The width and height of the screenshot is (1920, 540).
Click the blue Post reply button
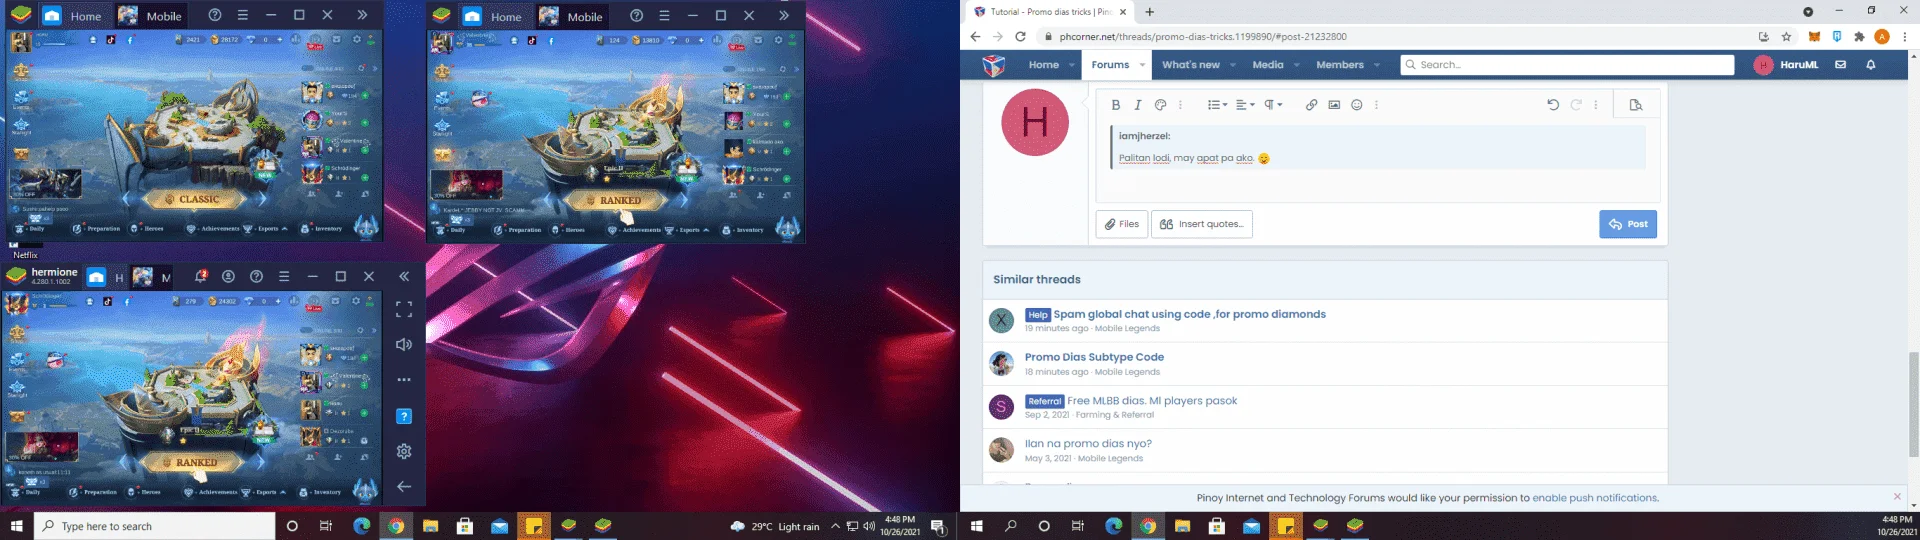[x=1628, y=224]
